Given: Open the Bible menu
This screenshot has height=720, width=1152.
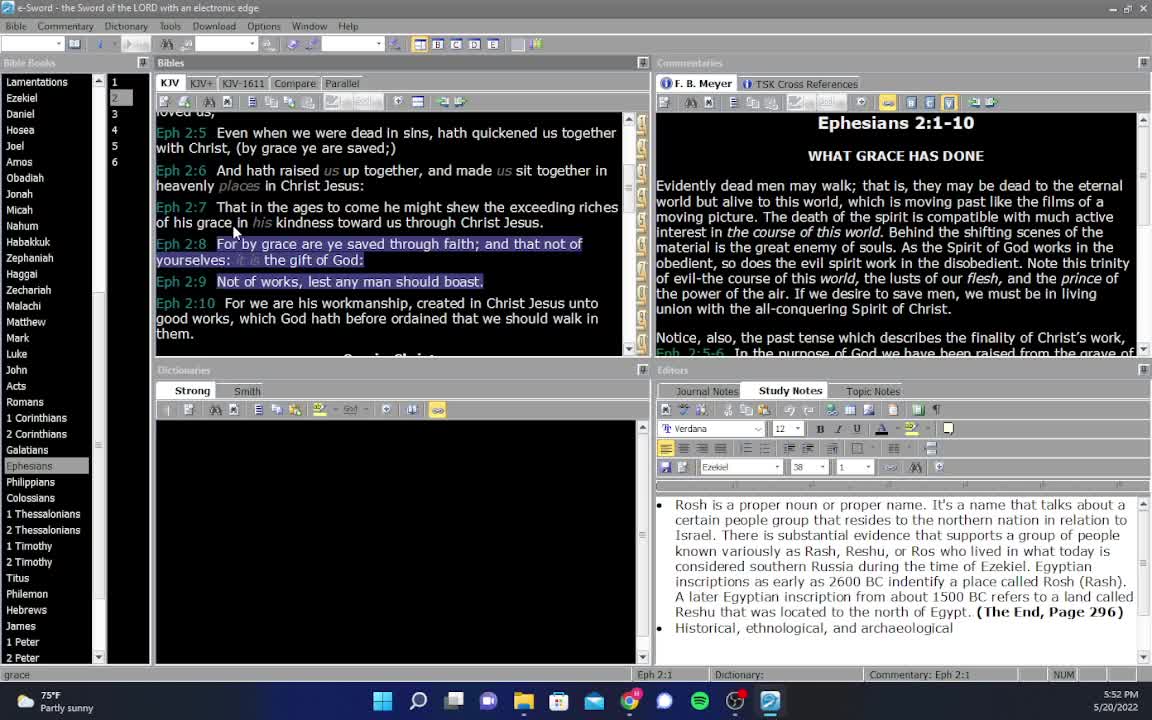Looking at the screenshot, I should (15, 26).
